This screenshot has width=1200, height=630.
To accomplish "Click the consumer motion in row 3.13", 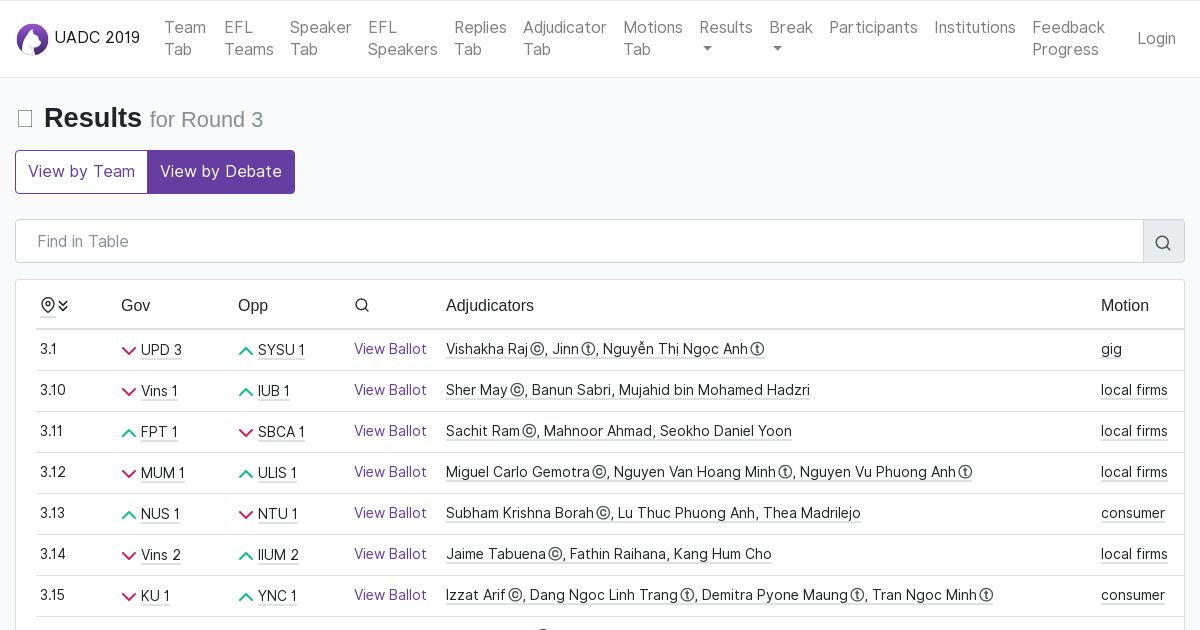I will [x=1132, y=513].
